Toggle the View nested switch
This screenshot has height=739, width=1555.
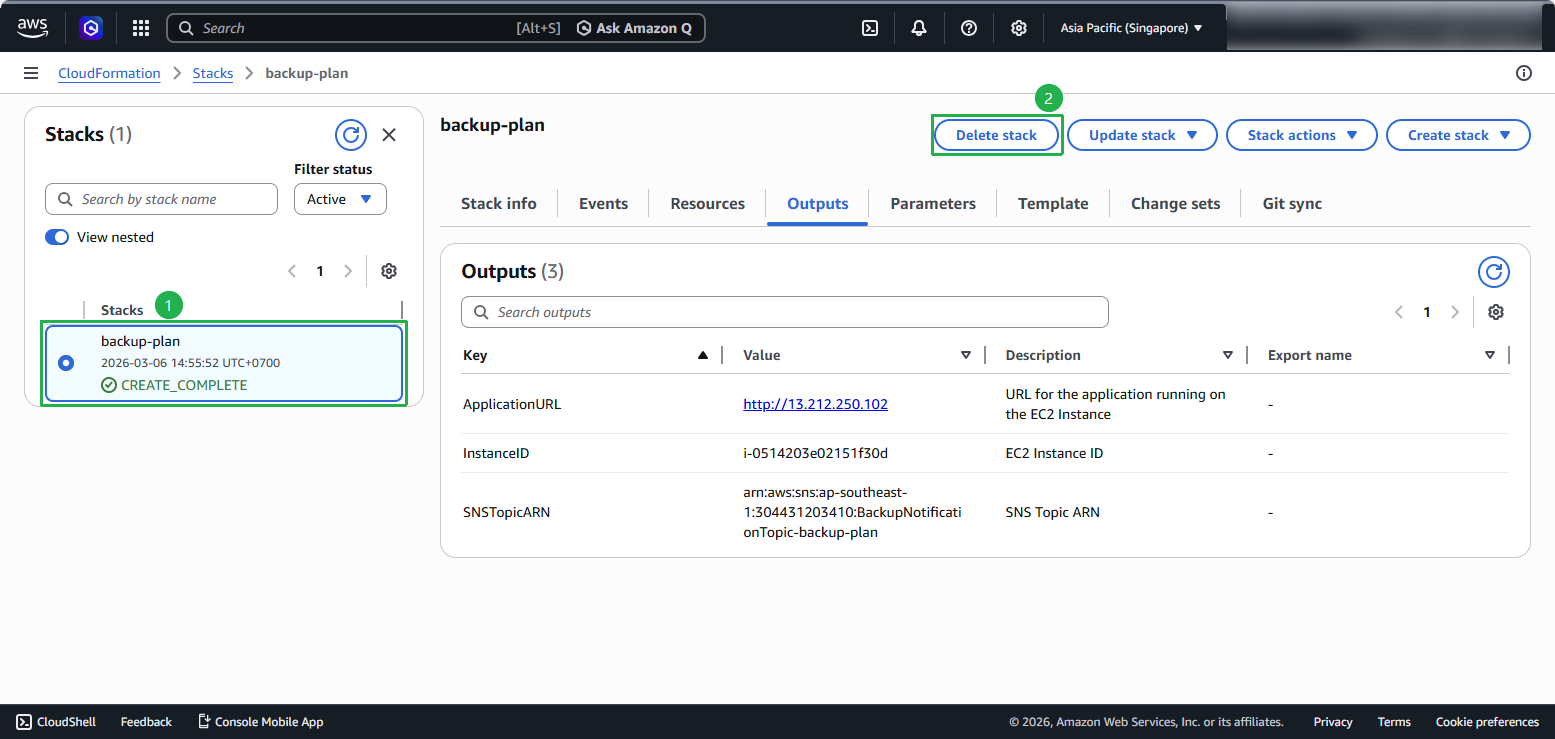click(57, 237)
